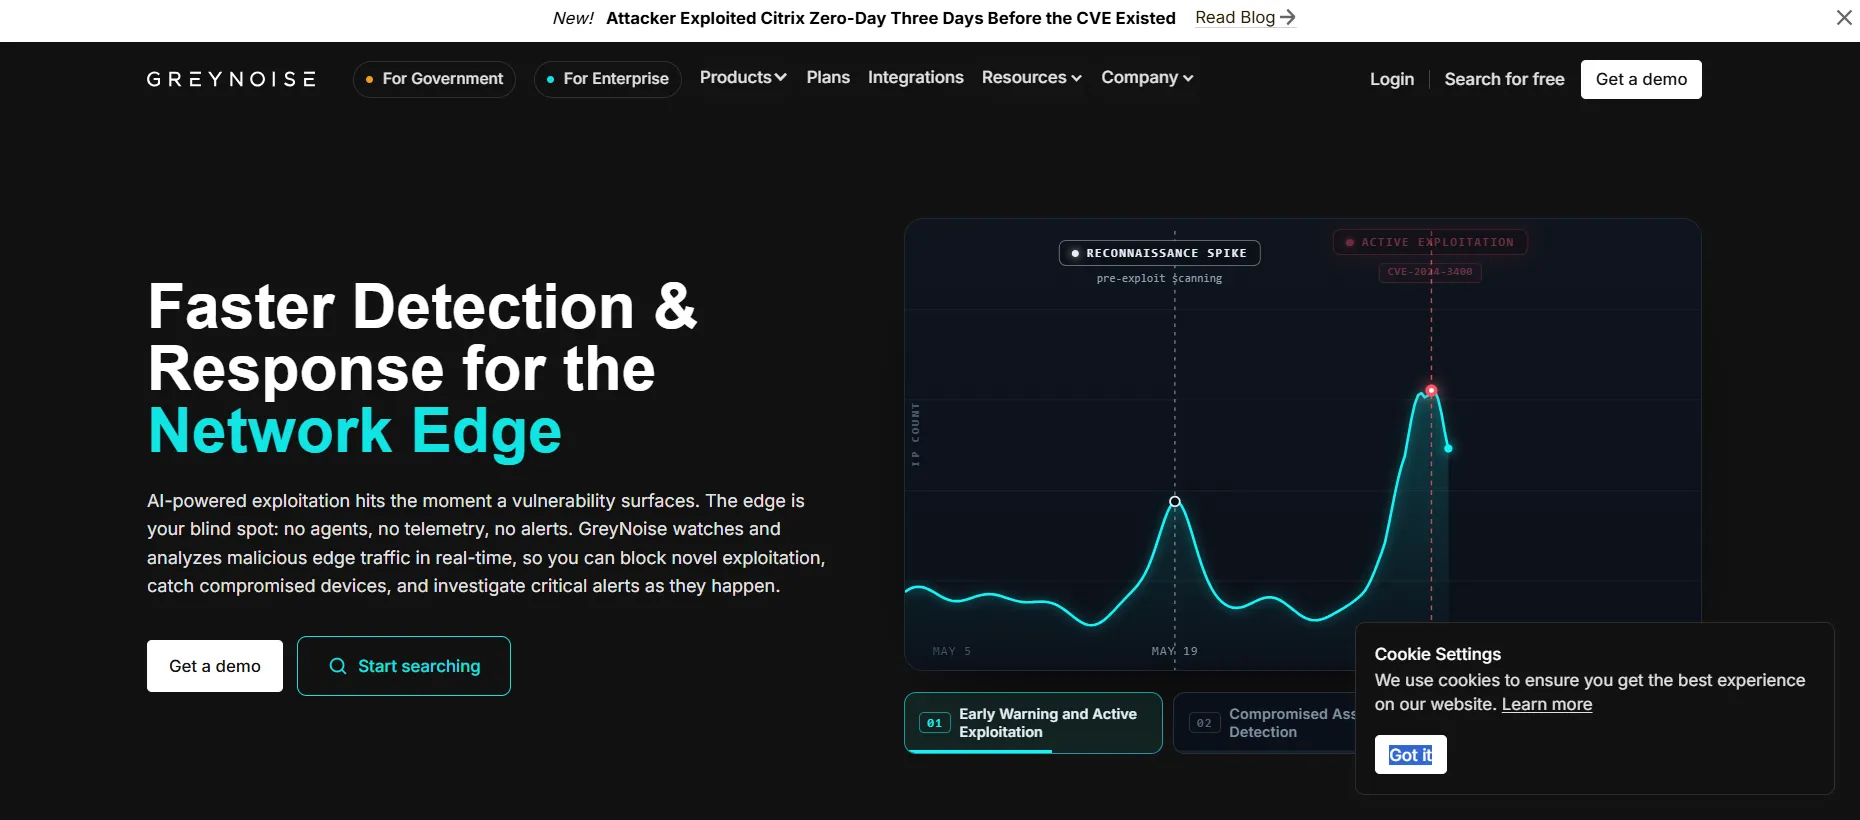Accept cookies with the Got it button
The image size is (1860, 820).
pyautogui.click(x=1410, y=755)
